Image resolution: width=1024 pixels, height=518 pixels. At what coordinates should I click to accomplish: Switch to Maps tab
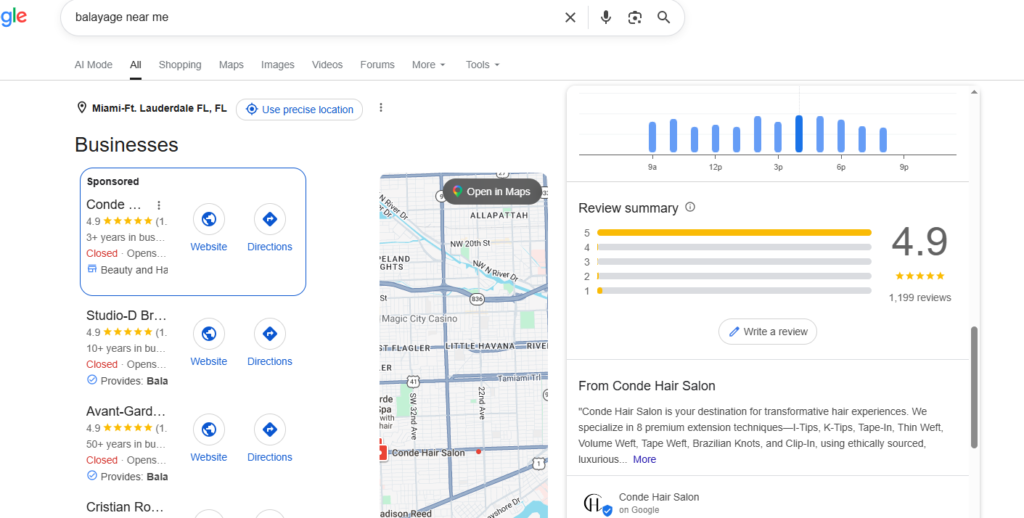coord(231,65)
